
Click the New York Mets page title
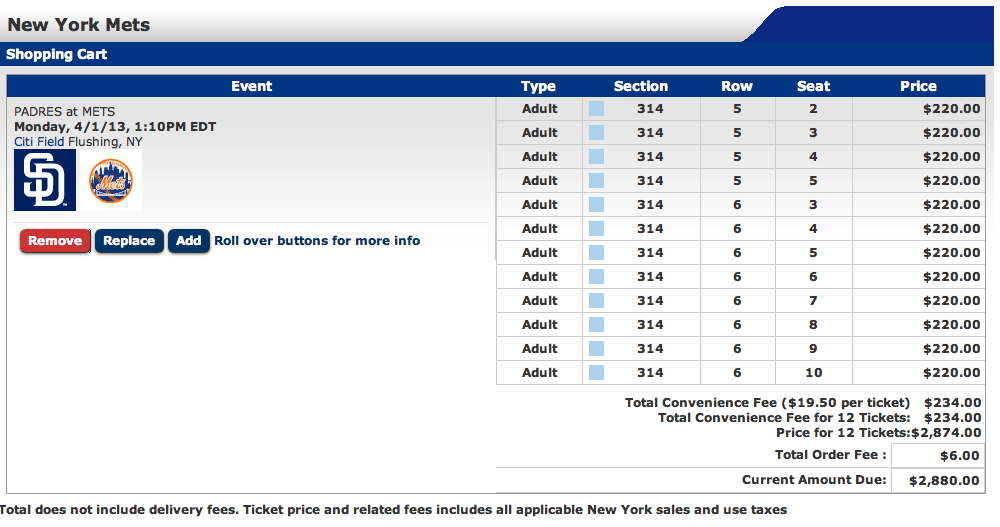pyautogui.click(x=78, y=25)
